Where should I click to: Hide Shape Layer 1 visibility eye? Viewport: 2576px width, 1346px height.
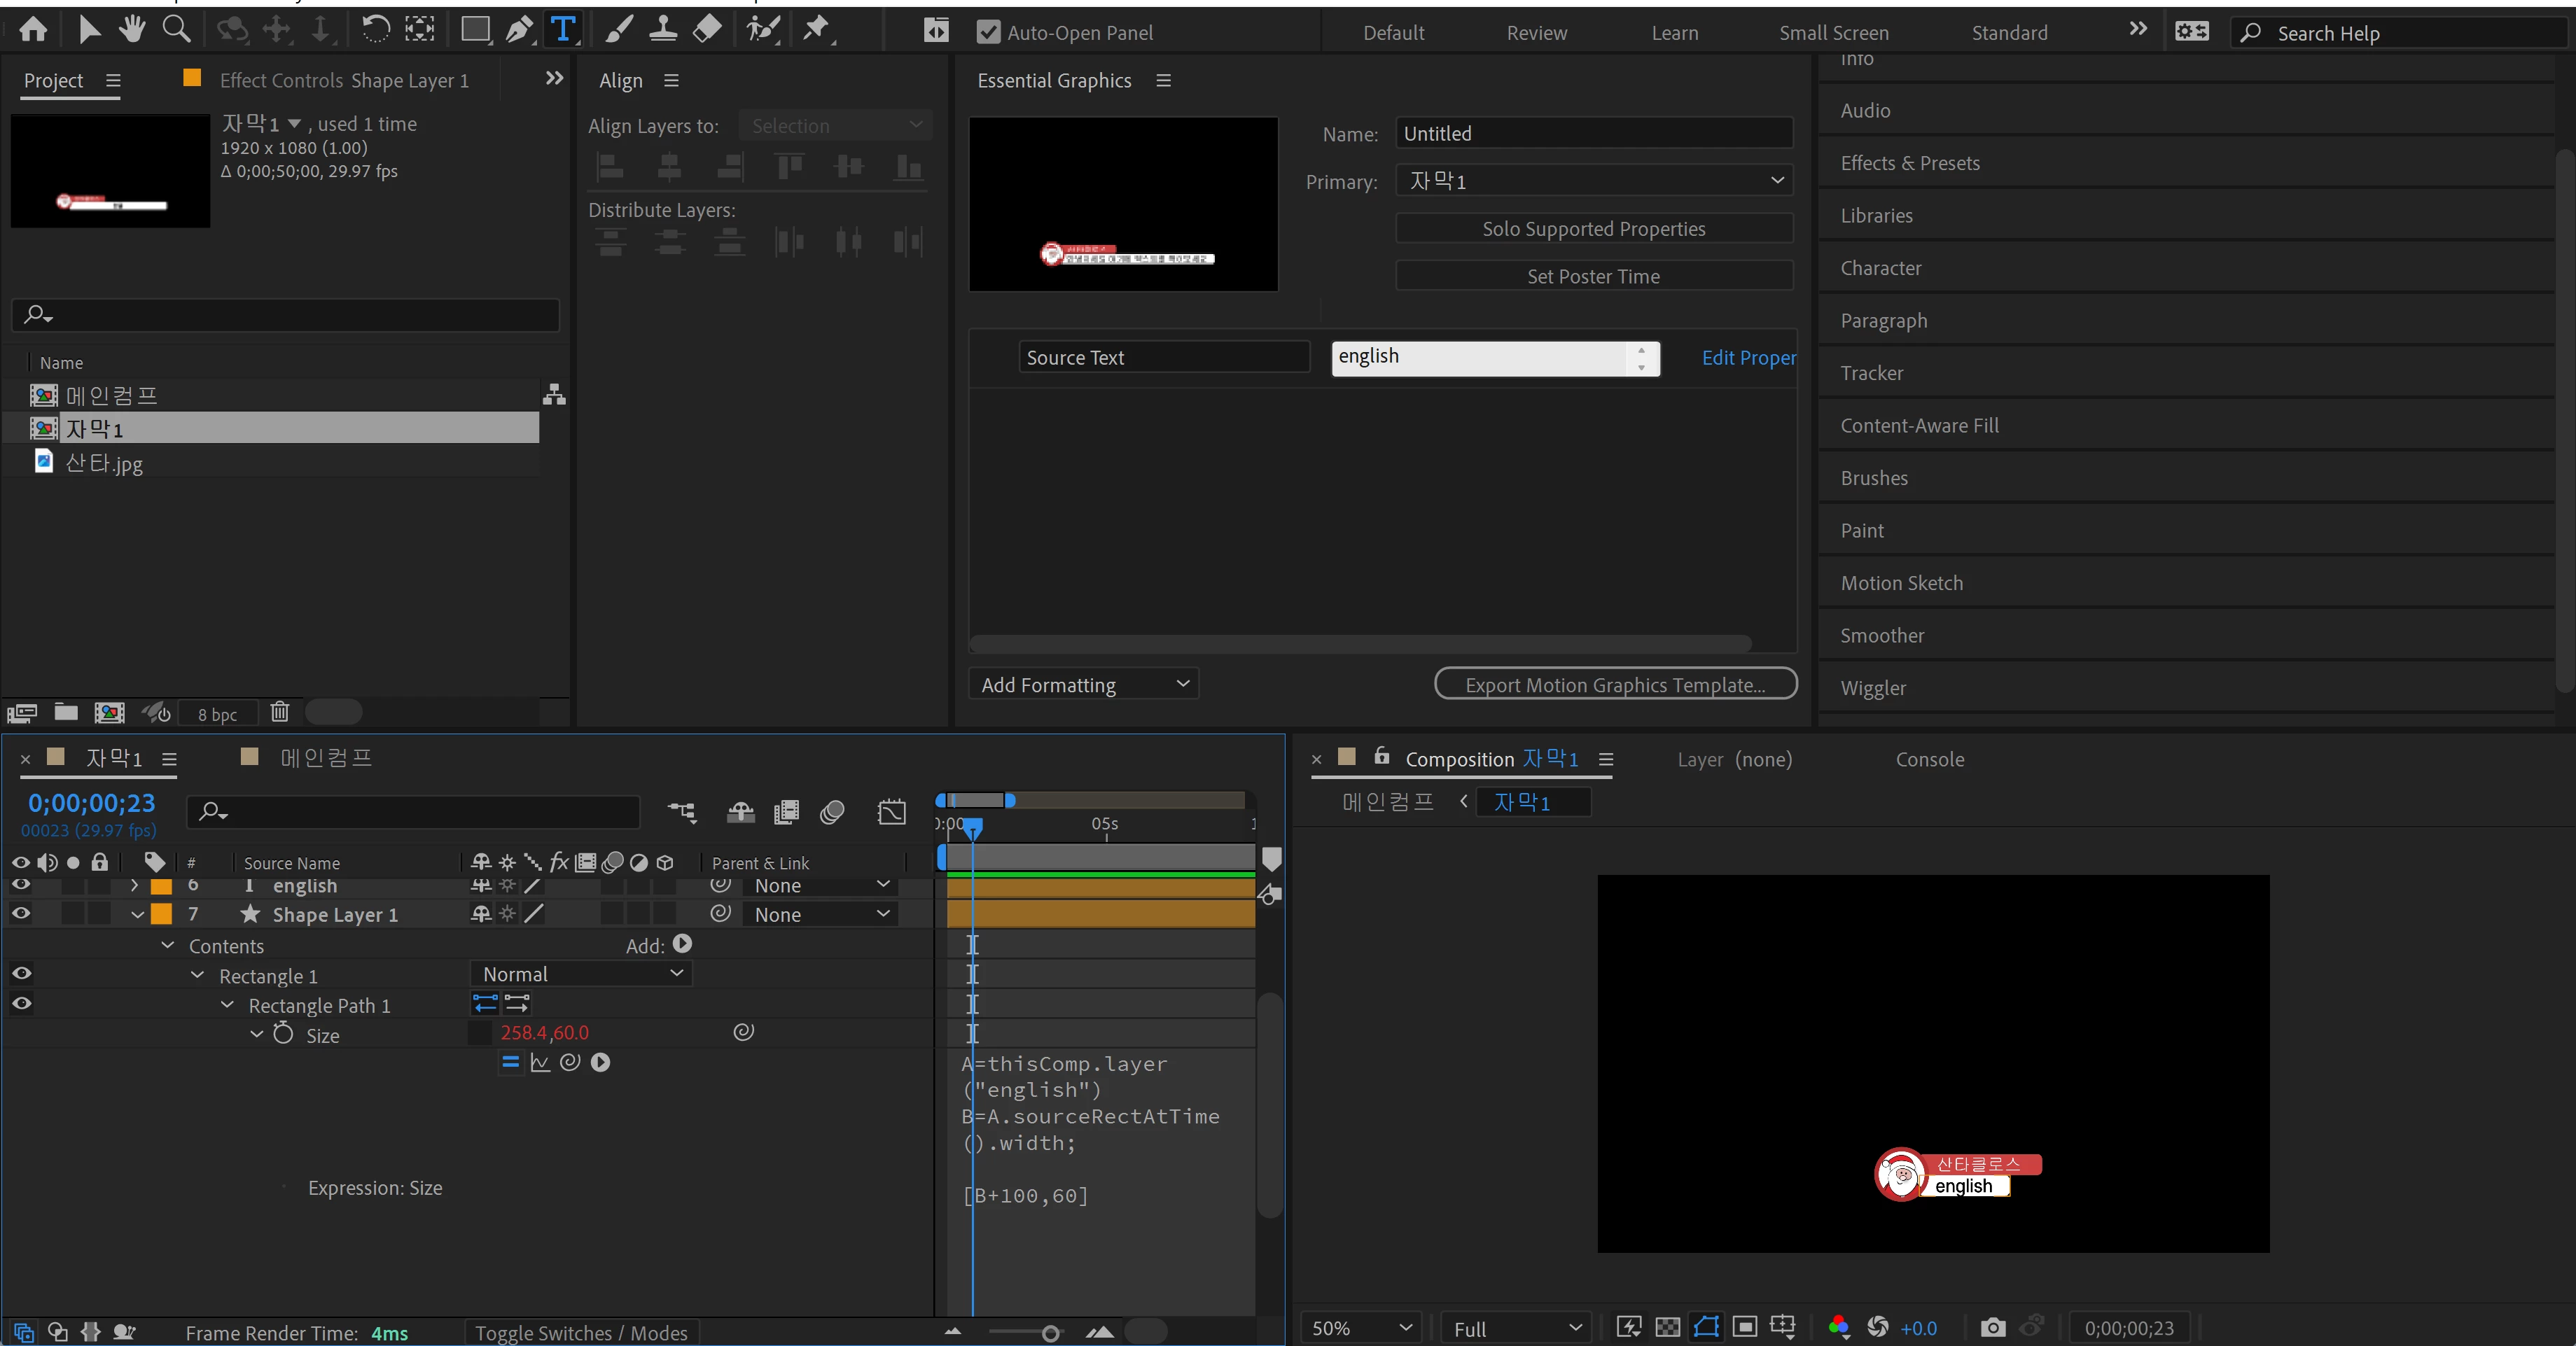(21, 914)
